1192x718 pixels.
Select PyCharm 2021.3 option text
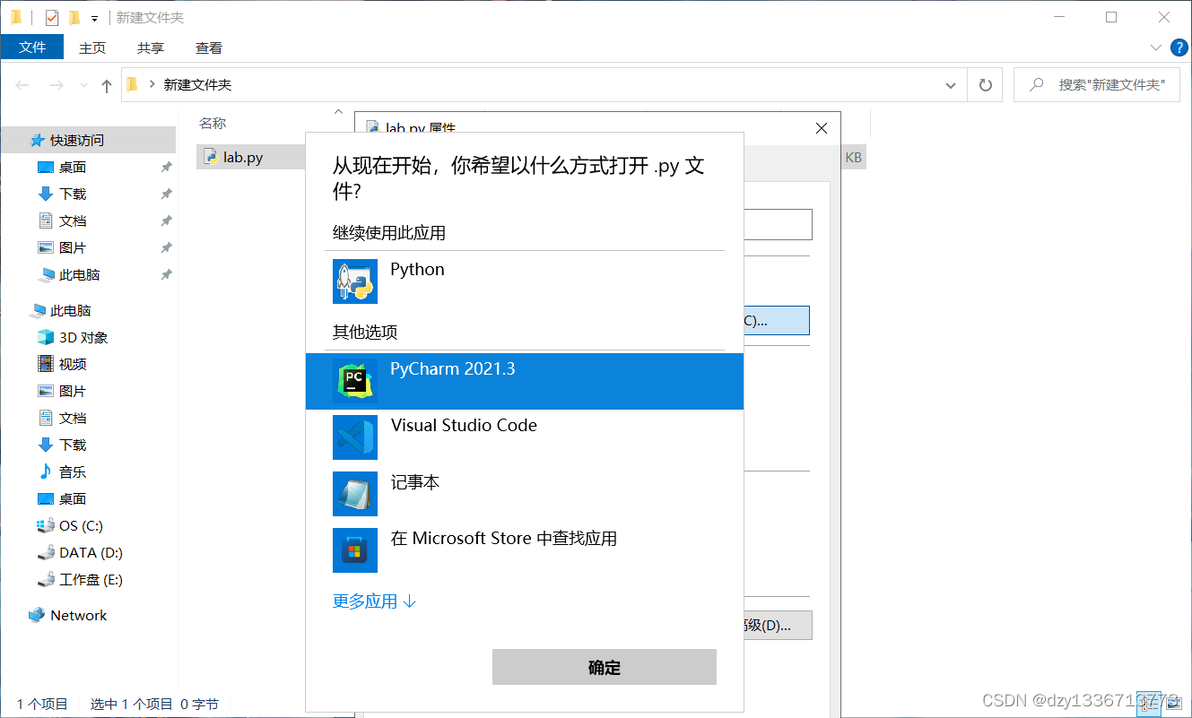point(452,369)
